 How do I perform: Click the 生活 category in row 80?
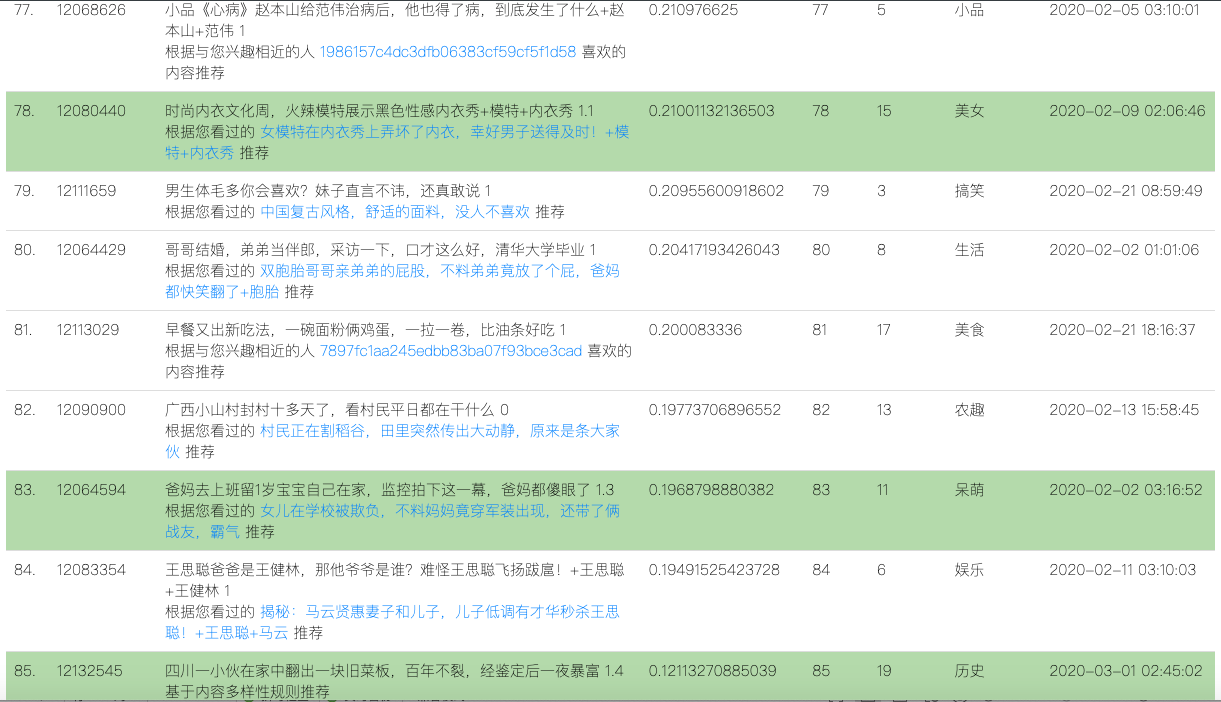[x=969, y=250]
